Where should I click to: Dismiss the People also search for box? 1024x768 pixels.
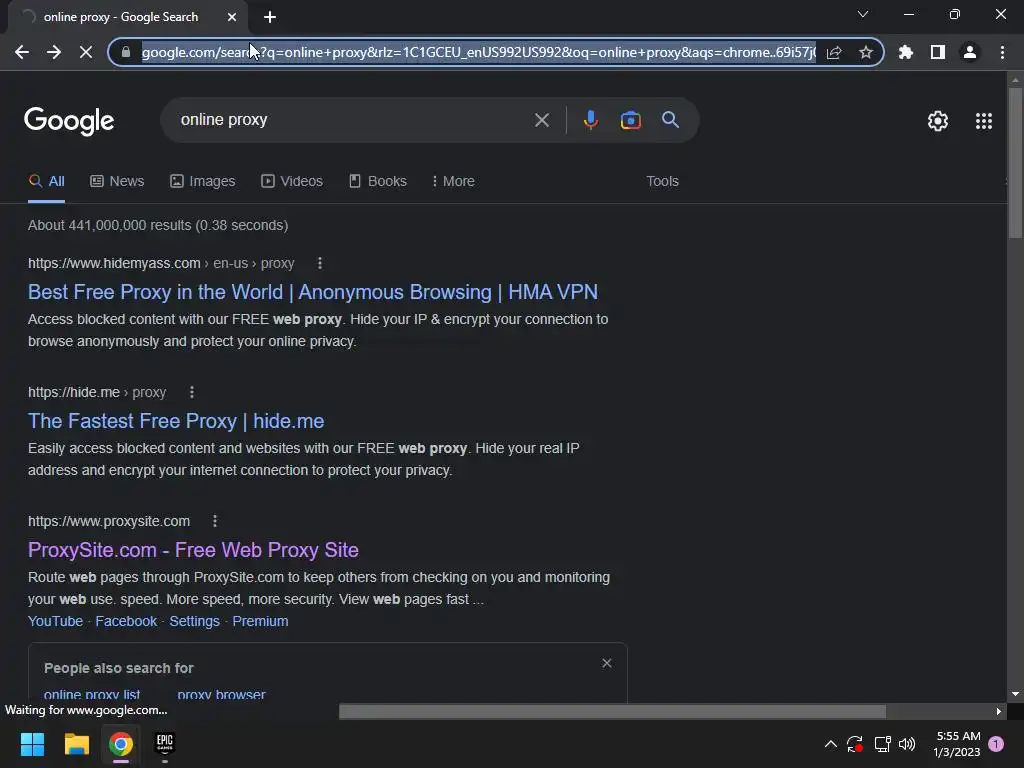pos(607,664)
